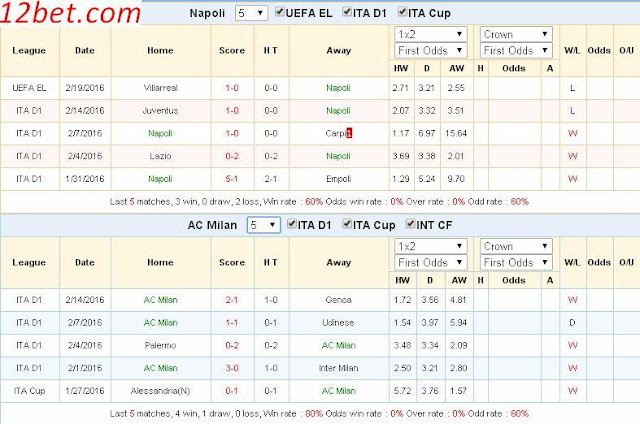Toggle the ITA Cup checkbox in Napoli section
Screen dimensions: 640x424
(x=402, y=12)
